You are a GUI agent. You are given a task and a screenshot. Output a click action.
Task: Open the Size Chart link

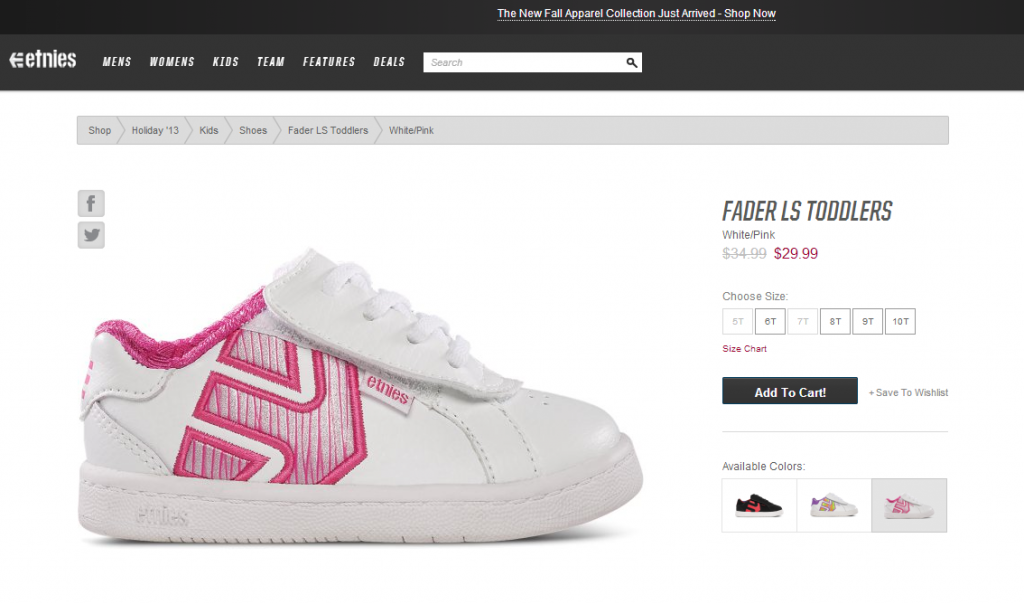click(744, 349)
